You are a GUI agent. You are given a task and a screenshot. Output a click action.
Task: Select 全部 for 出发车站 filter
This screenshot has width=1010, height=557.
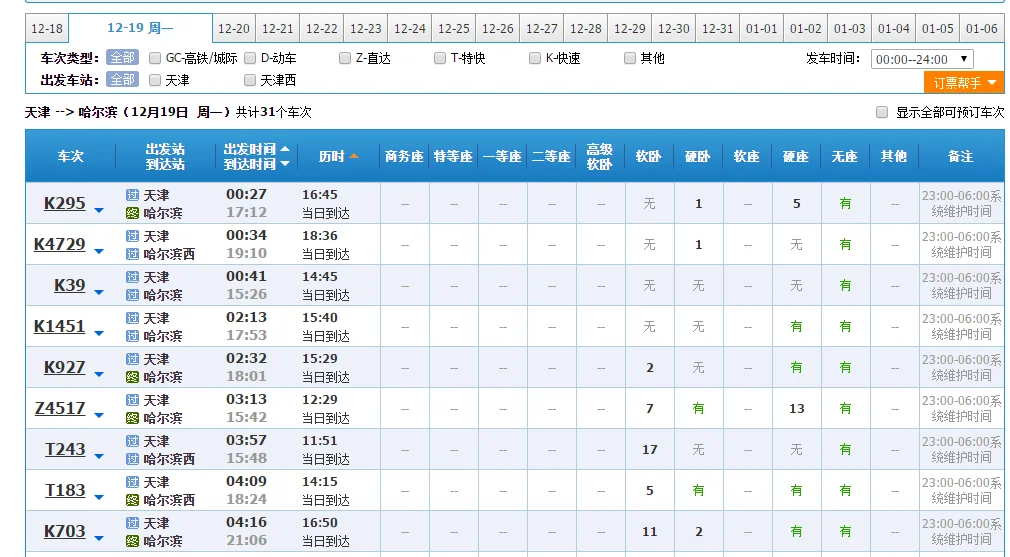[x=122, y=80]
